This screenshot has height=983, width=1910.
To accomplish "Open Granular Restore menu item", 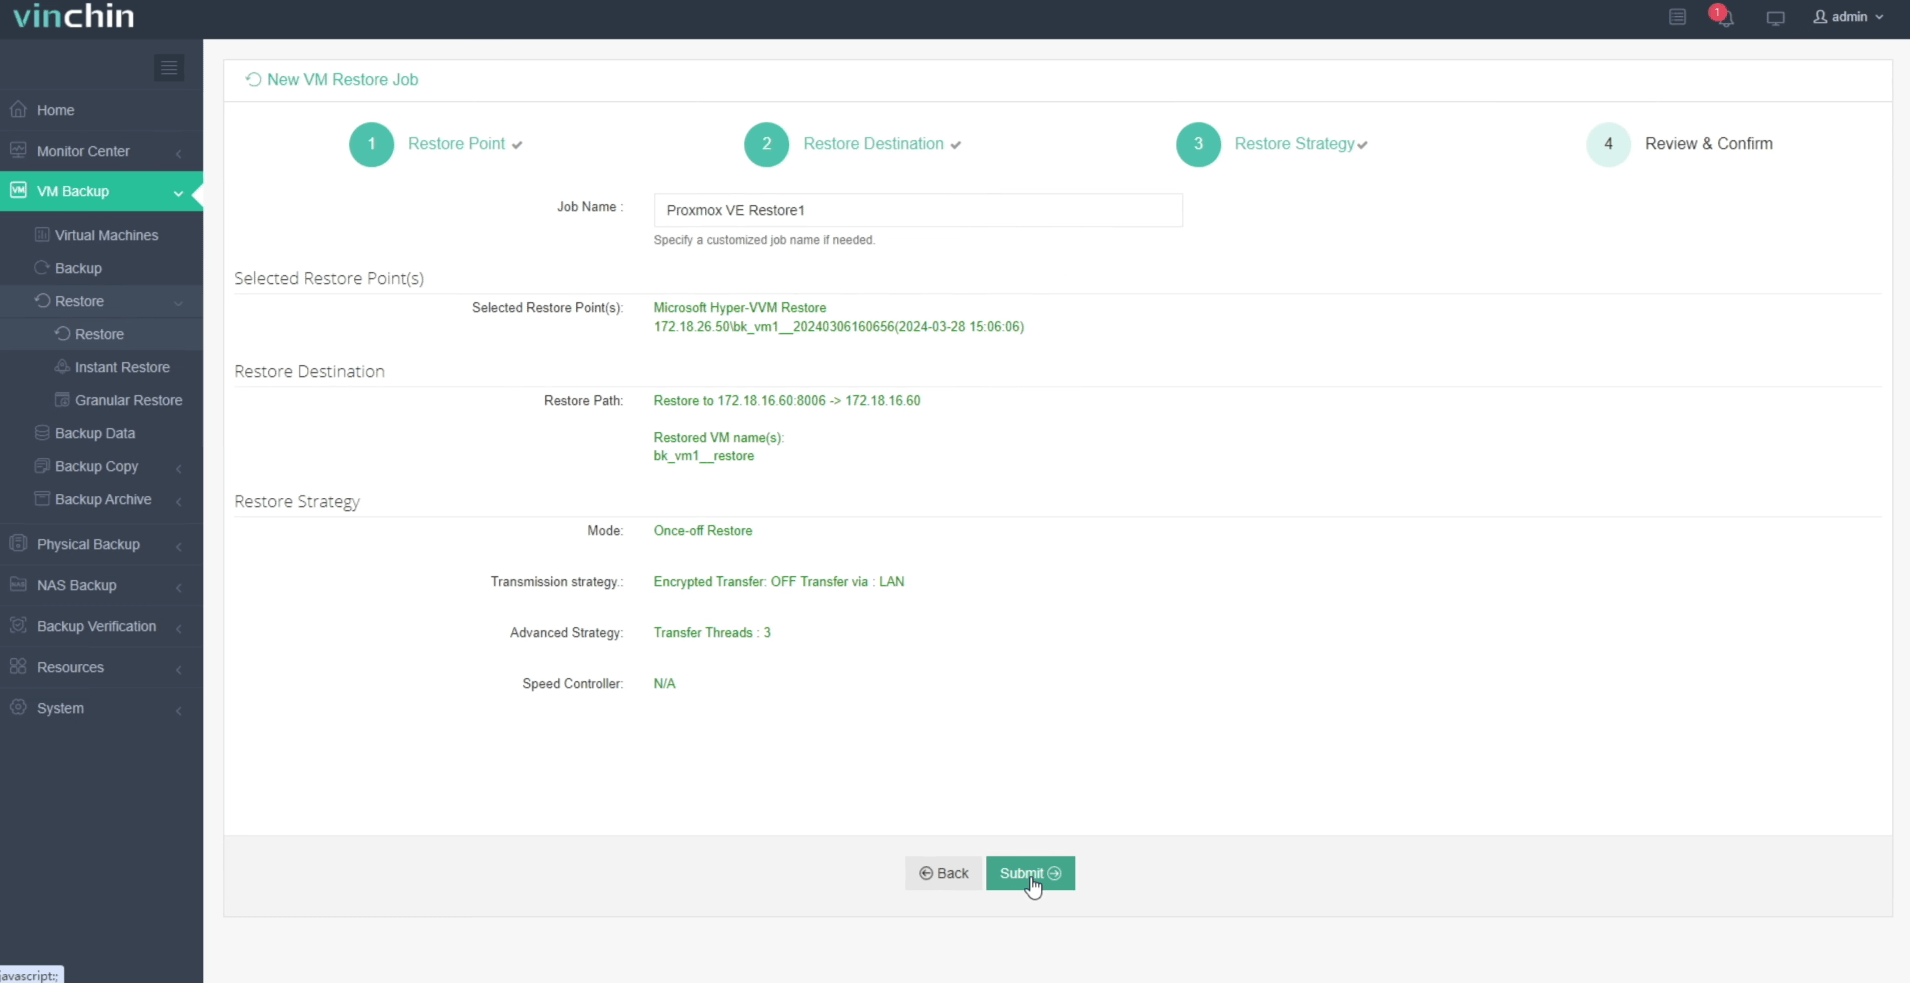I will [101, 400].
